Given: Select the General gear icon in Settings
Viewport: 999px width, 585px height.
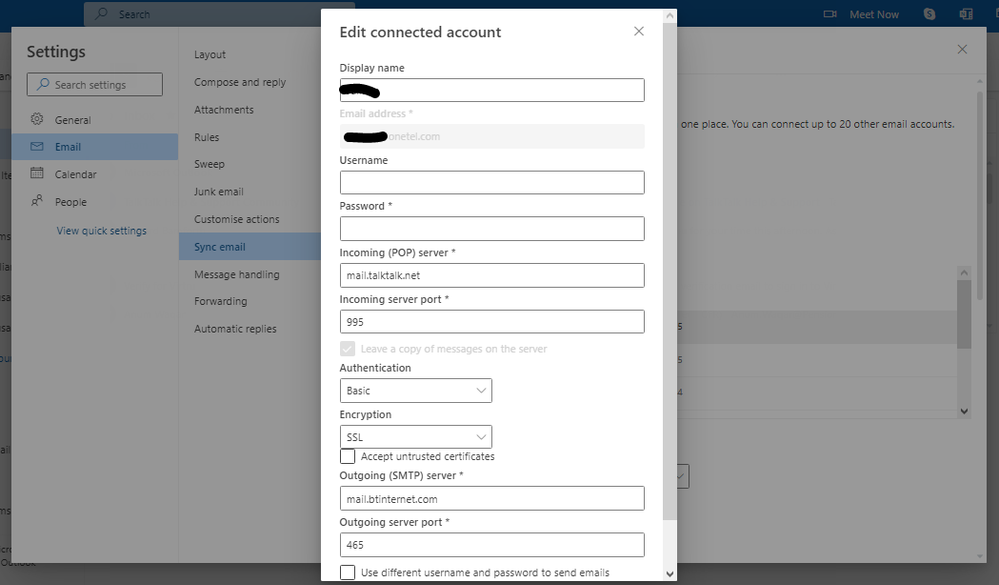Looking at the screenshot, I should (37, 118).
